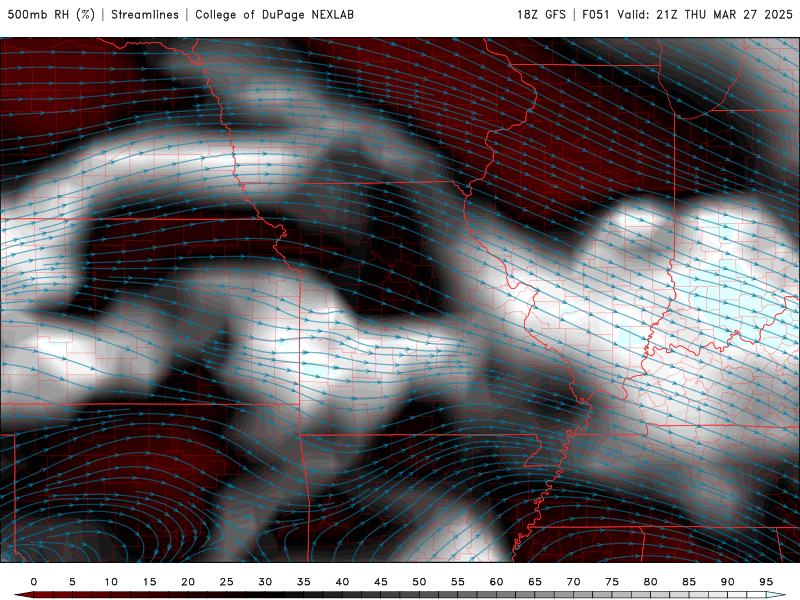Select the '75' label on color scale
The height and width of the screenshot is (600, 800).
(x=612, y=582)
